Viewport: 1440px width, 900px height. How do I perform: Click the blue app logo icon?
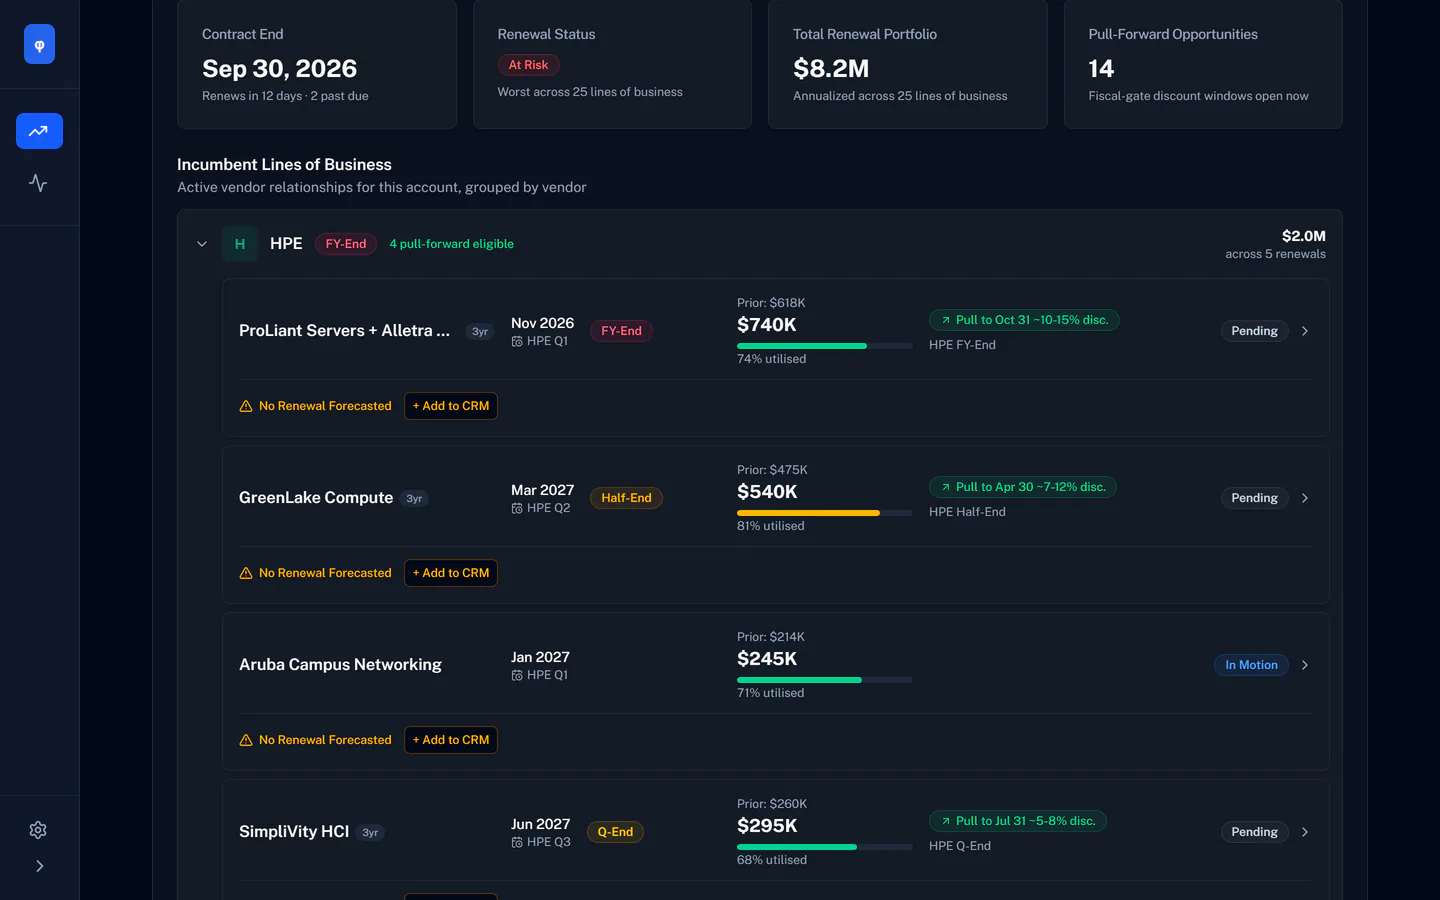tap(39, 44)
